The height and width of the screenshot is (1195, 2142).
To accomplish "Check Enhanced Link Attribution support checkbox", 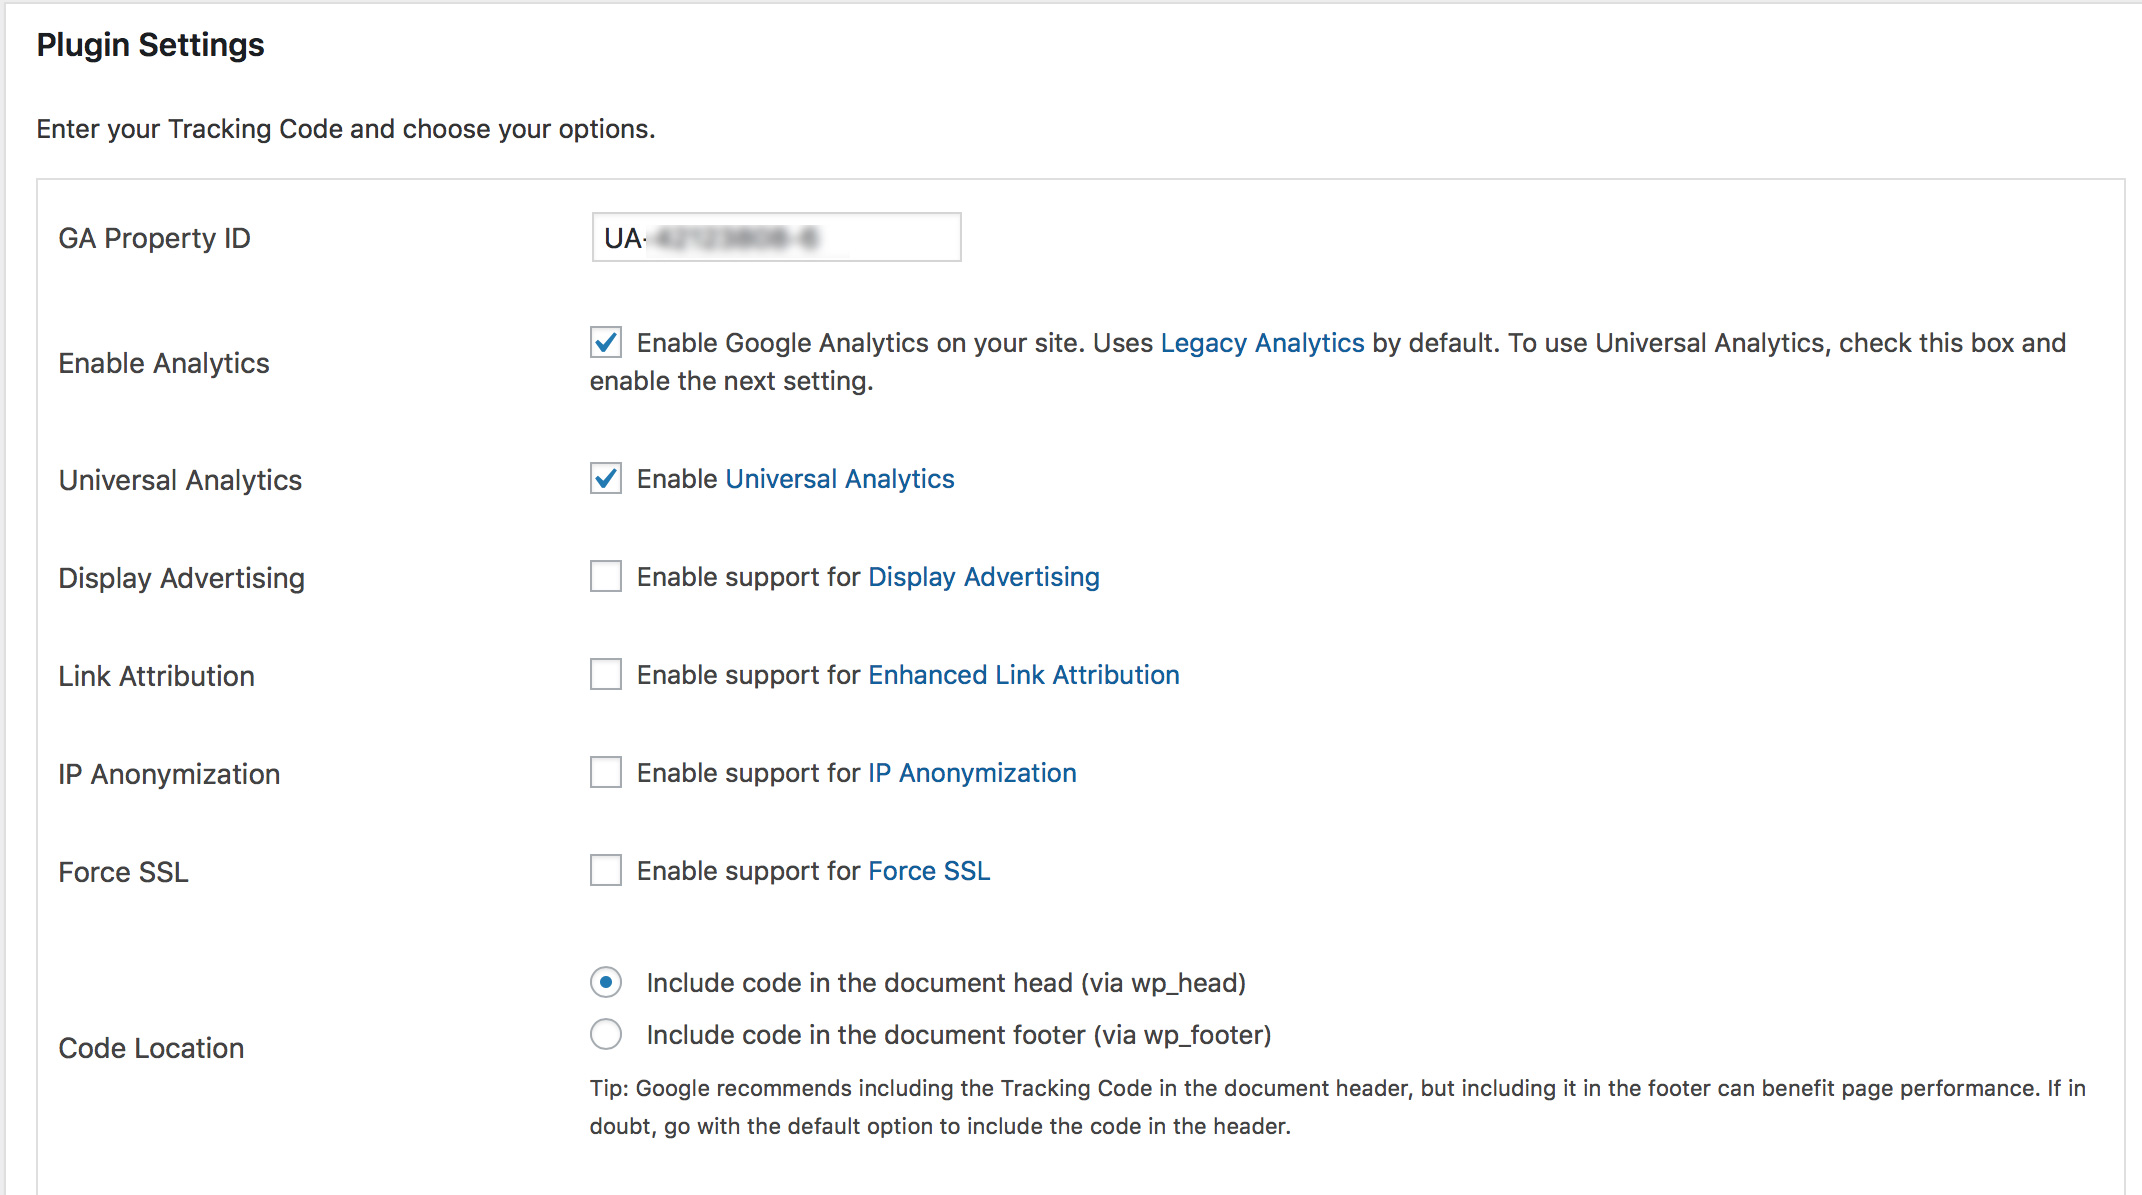I will coord(606,674).
